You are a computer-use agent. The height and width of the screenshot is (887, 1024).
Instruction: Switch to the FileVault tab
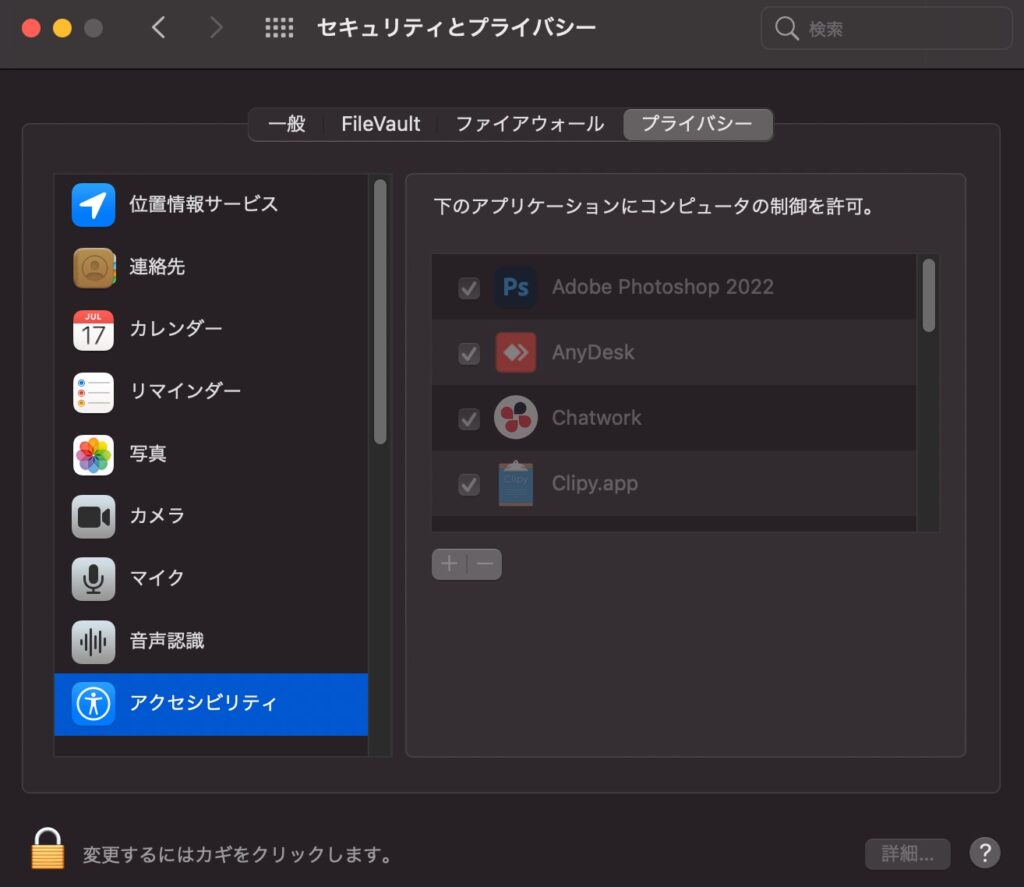click(x=380, y=125)
